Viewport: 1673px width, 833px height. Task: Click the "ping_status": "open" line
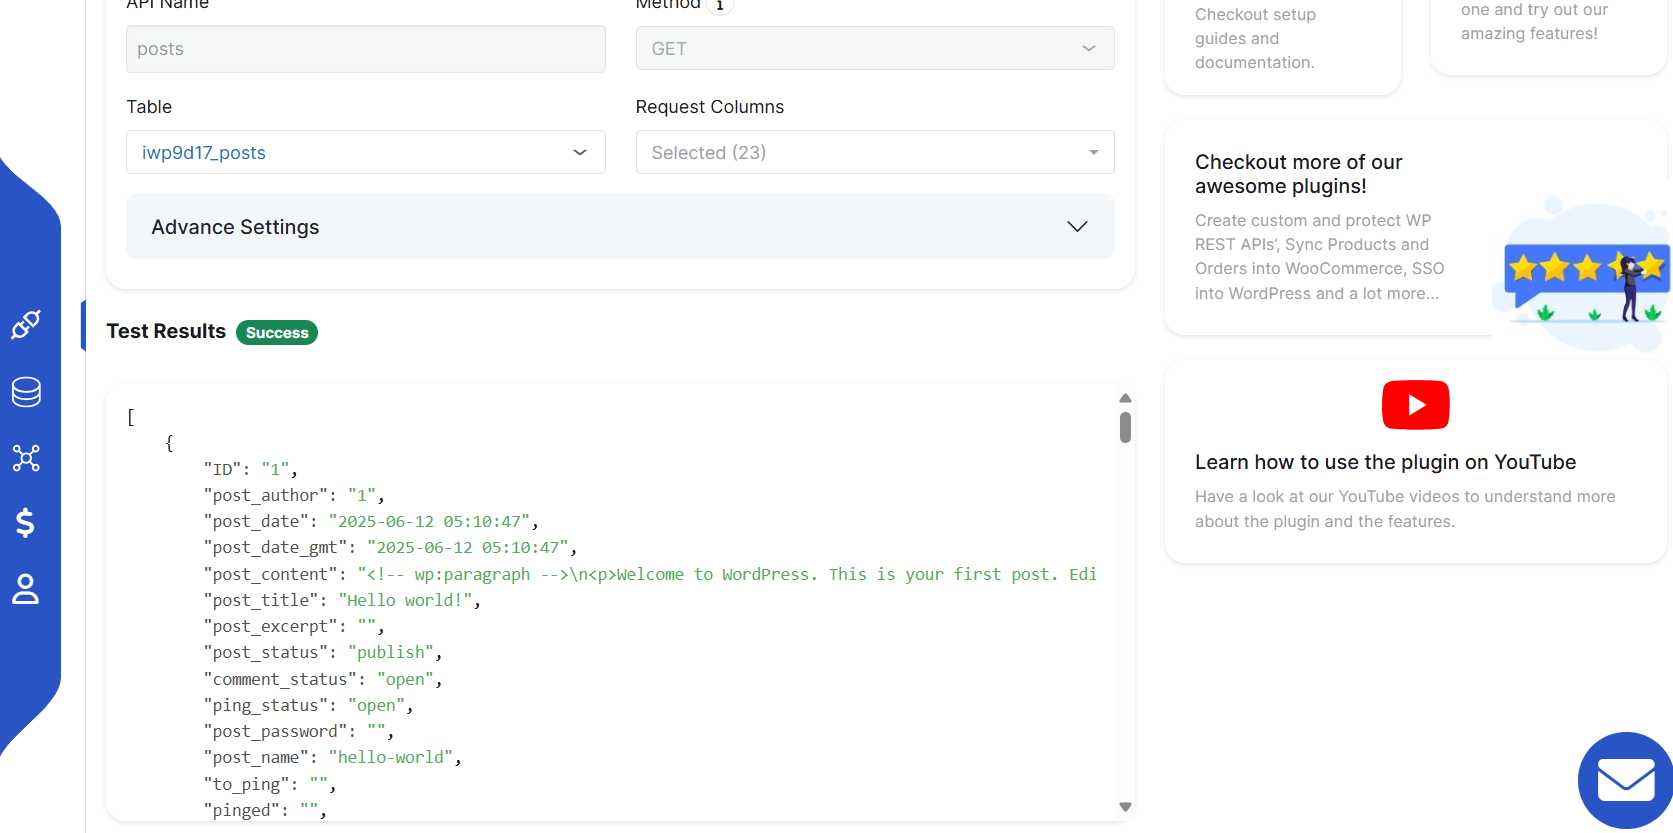click(x=309, y=705)
